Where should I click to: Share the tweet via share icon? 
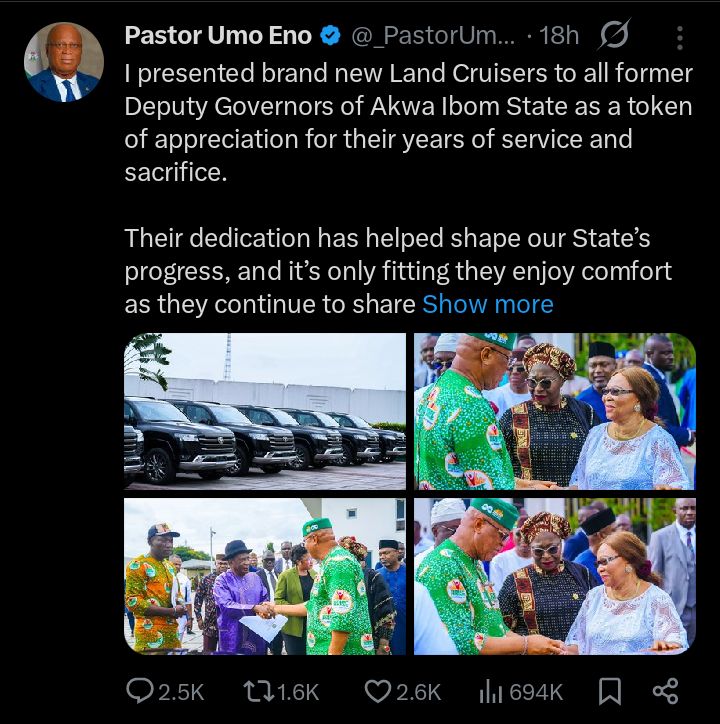click(665, 690)
